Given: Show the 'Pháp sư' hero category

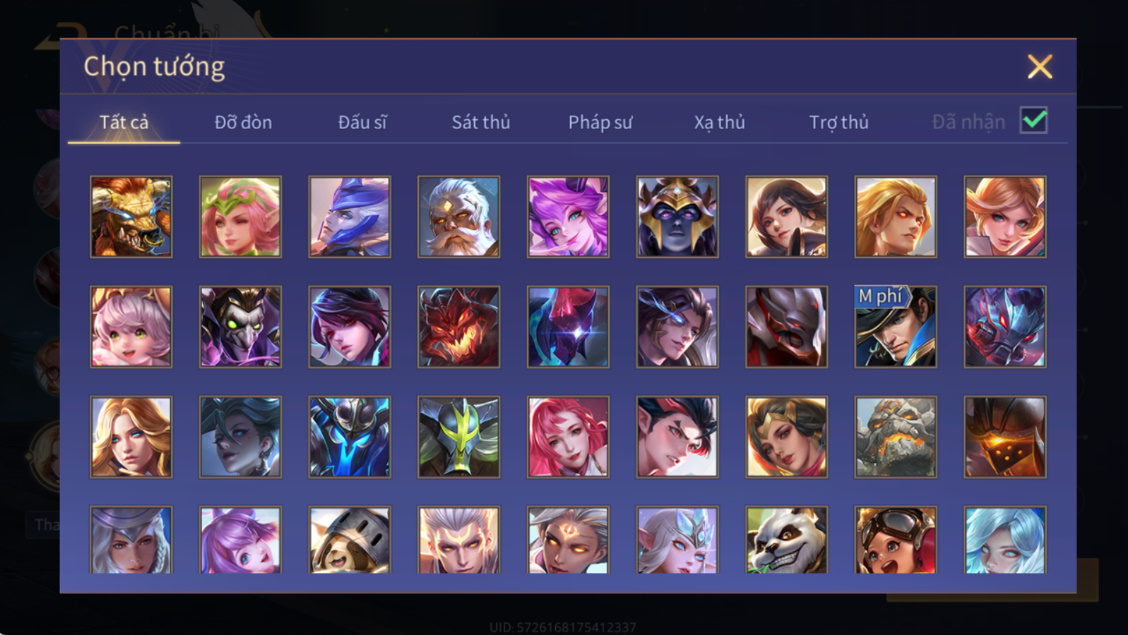Looking at the screenshot, I should [x=600, y=122].
